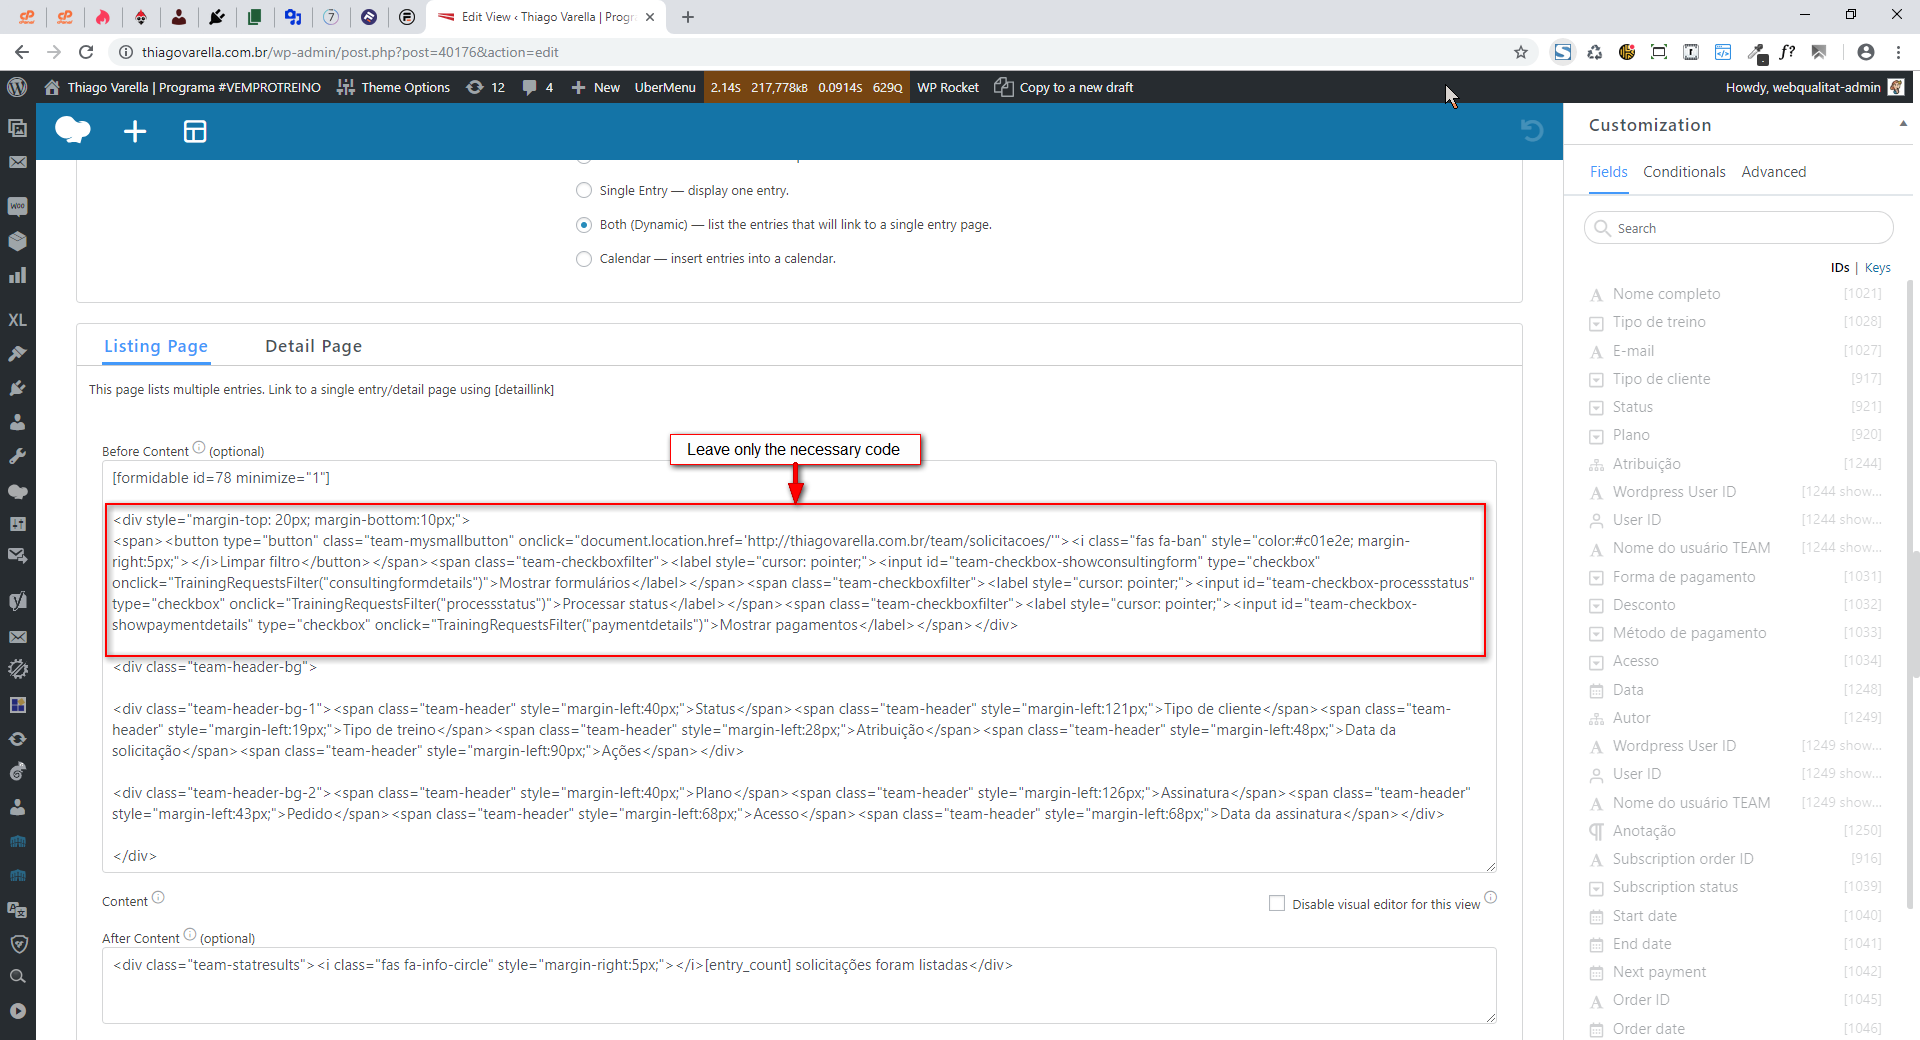Switch field list to IDs

1840,267
